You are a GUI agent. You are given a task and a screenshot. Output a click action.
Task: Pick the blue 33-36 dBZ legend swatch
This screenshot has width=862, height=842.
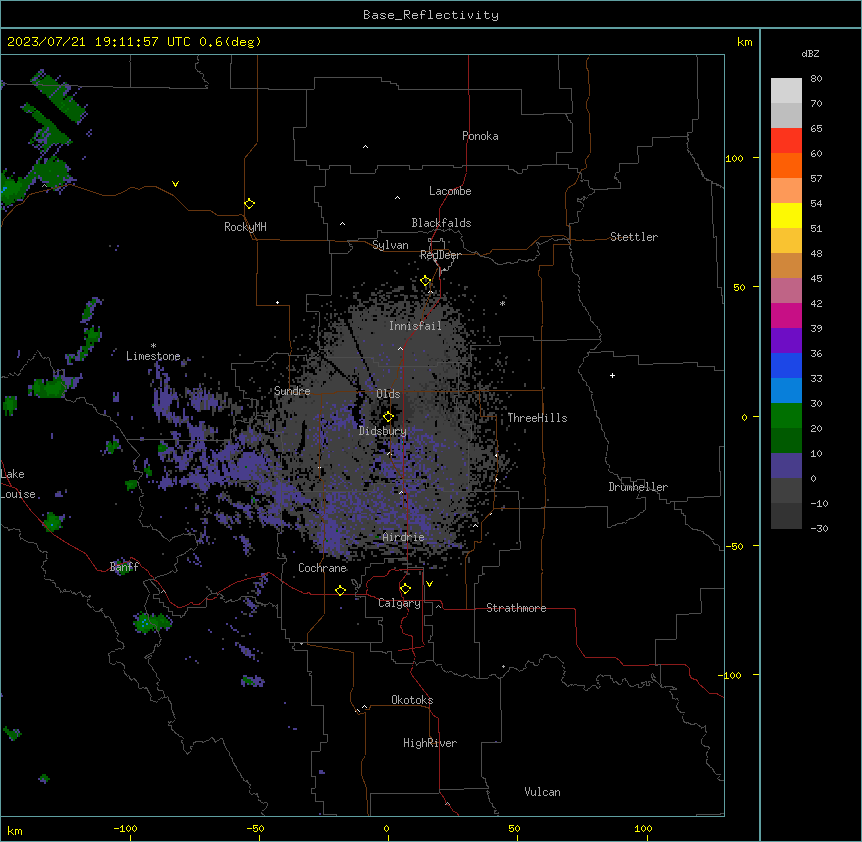pyautogui.click(x=786, y=365)
